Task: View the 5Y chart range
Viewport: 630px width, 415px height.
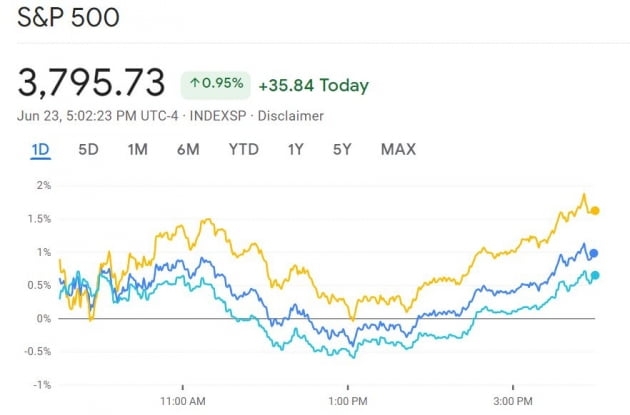Action: pyautogui.click(x=342, y=150)
